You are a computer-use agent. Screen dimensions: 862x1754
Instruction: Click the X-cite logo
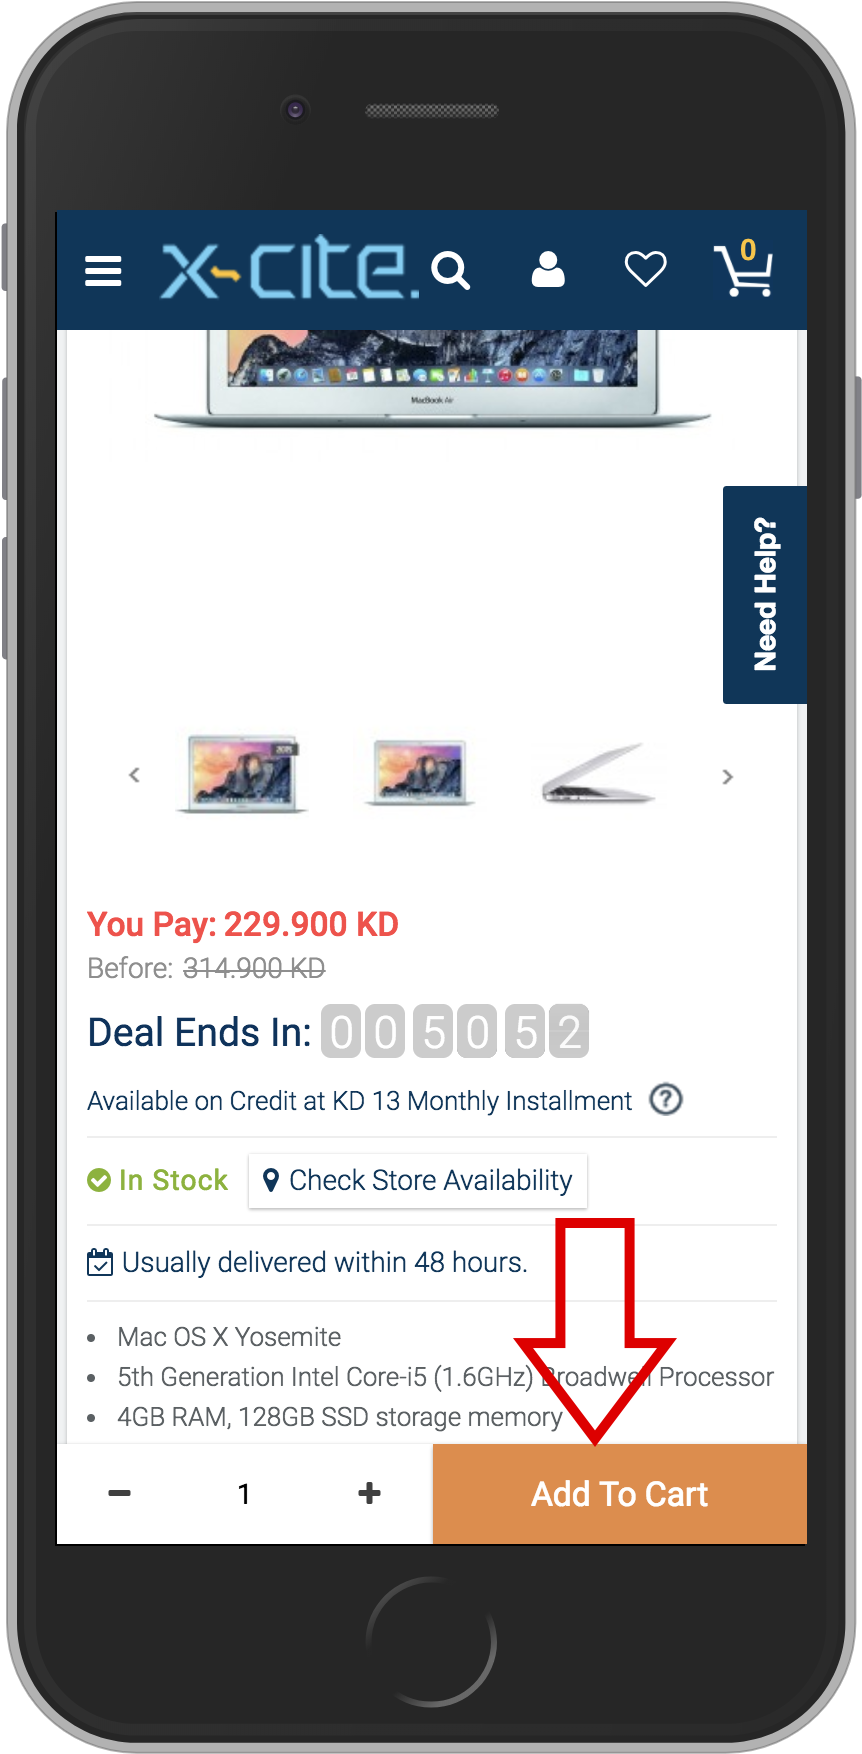[x=290, y=270]
